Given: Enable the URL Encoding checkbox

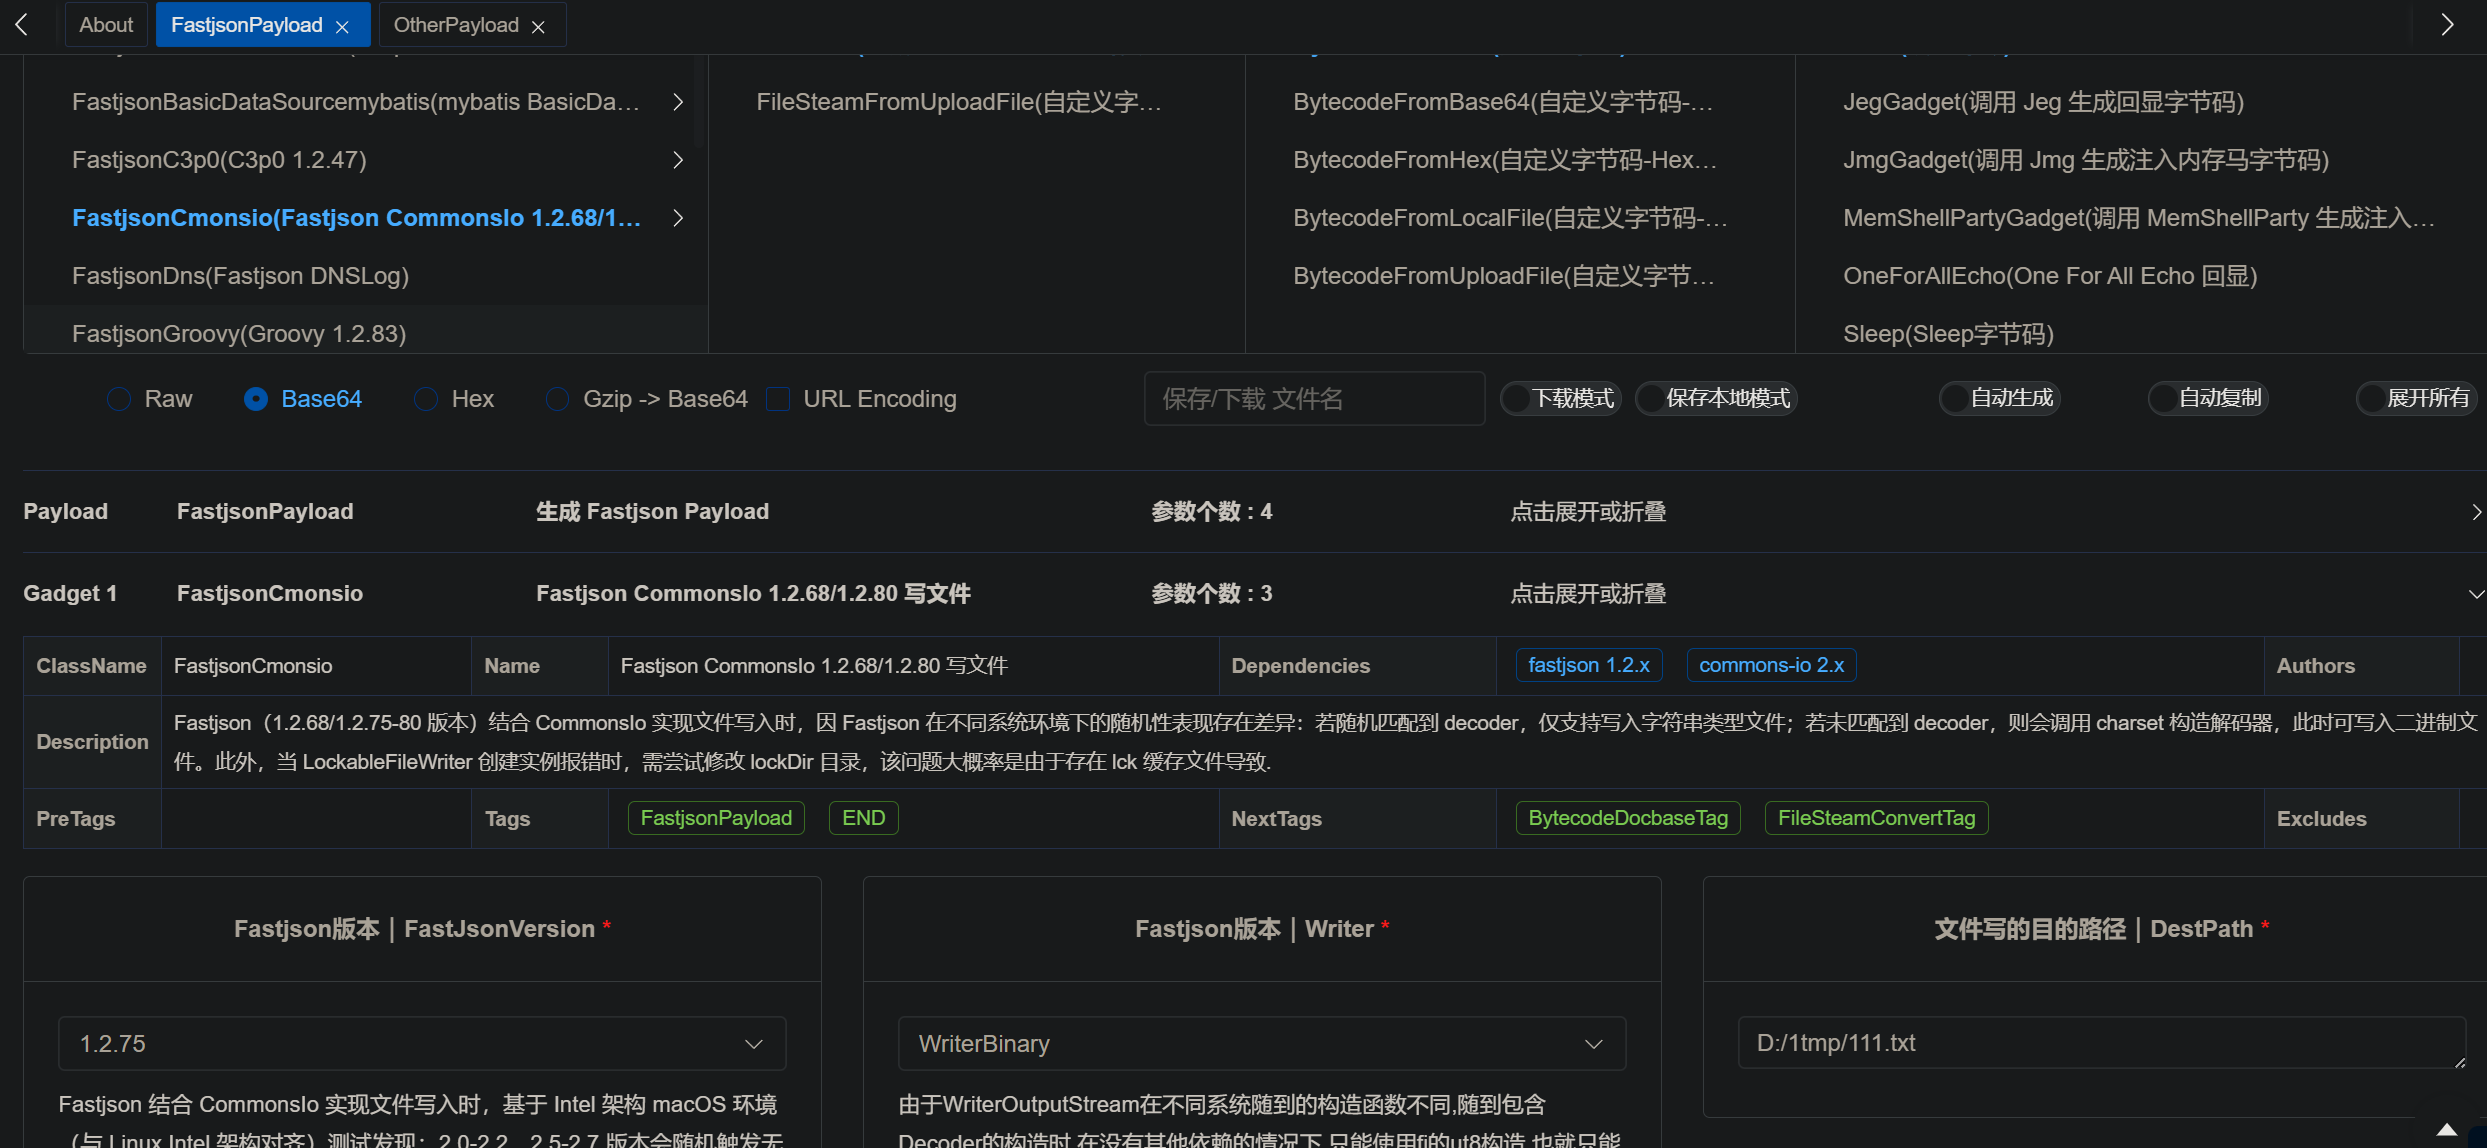Looking at the screenshot, I should coord(778,399).
